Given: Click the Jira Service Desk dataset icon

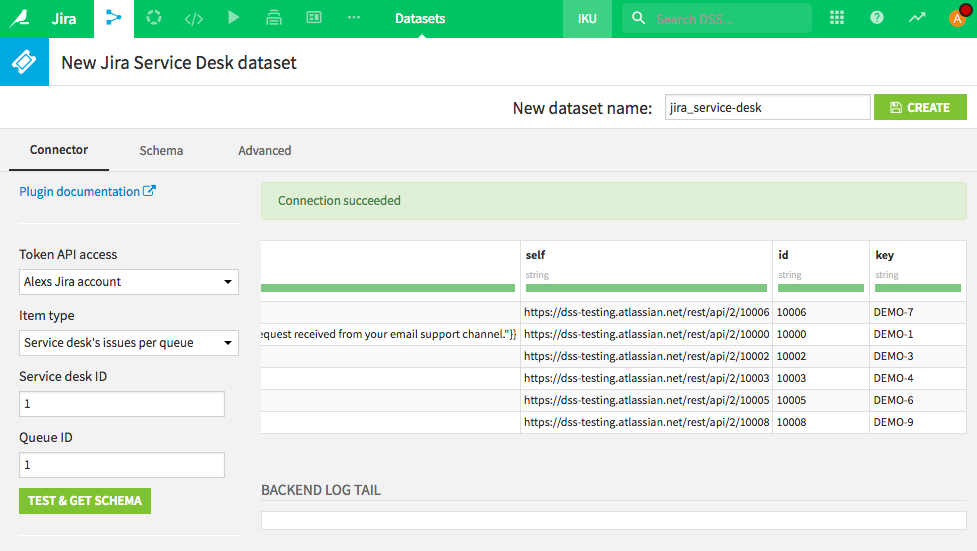Looking at the screenshot, I should click(x=24, y=62).
